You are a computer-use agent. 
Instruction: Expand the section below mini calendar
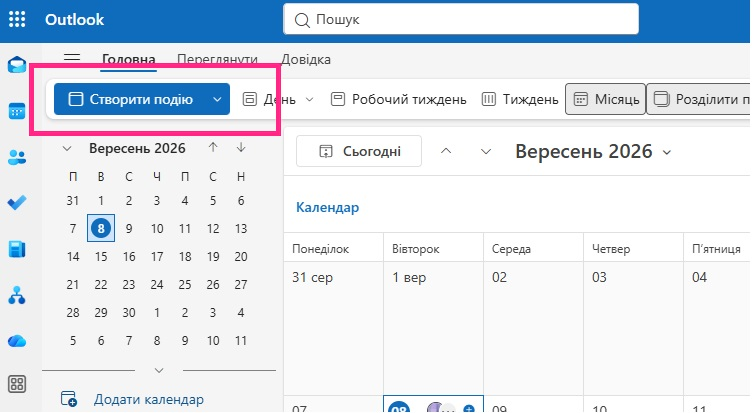[x=159, y=370]
